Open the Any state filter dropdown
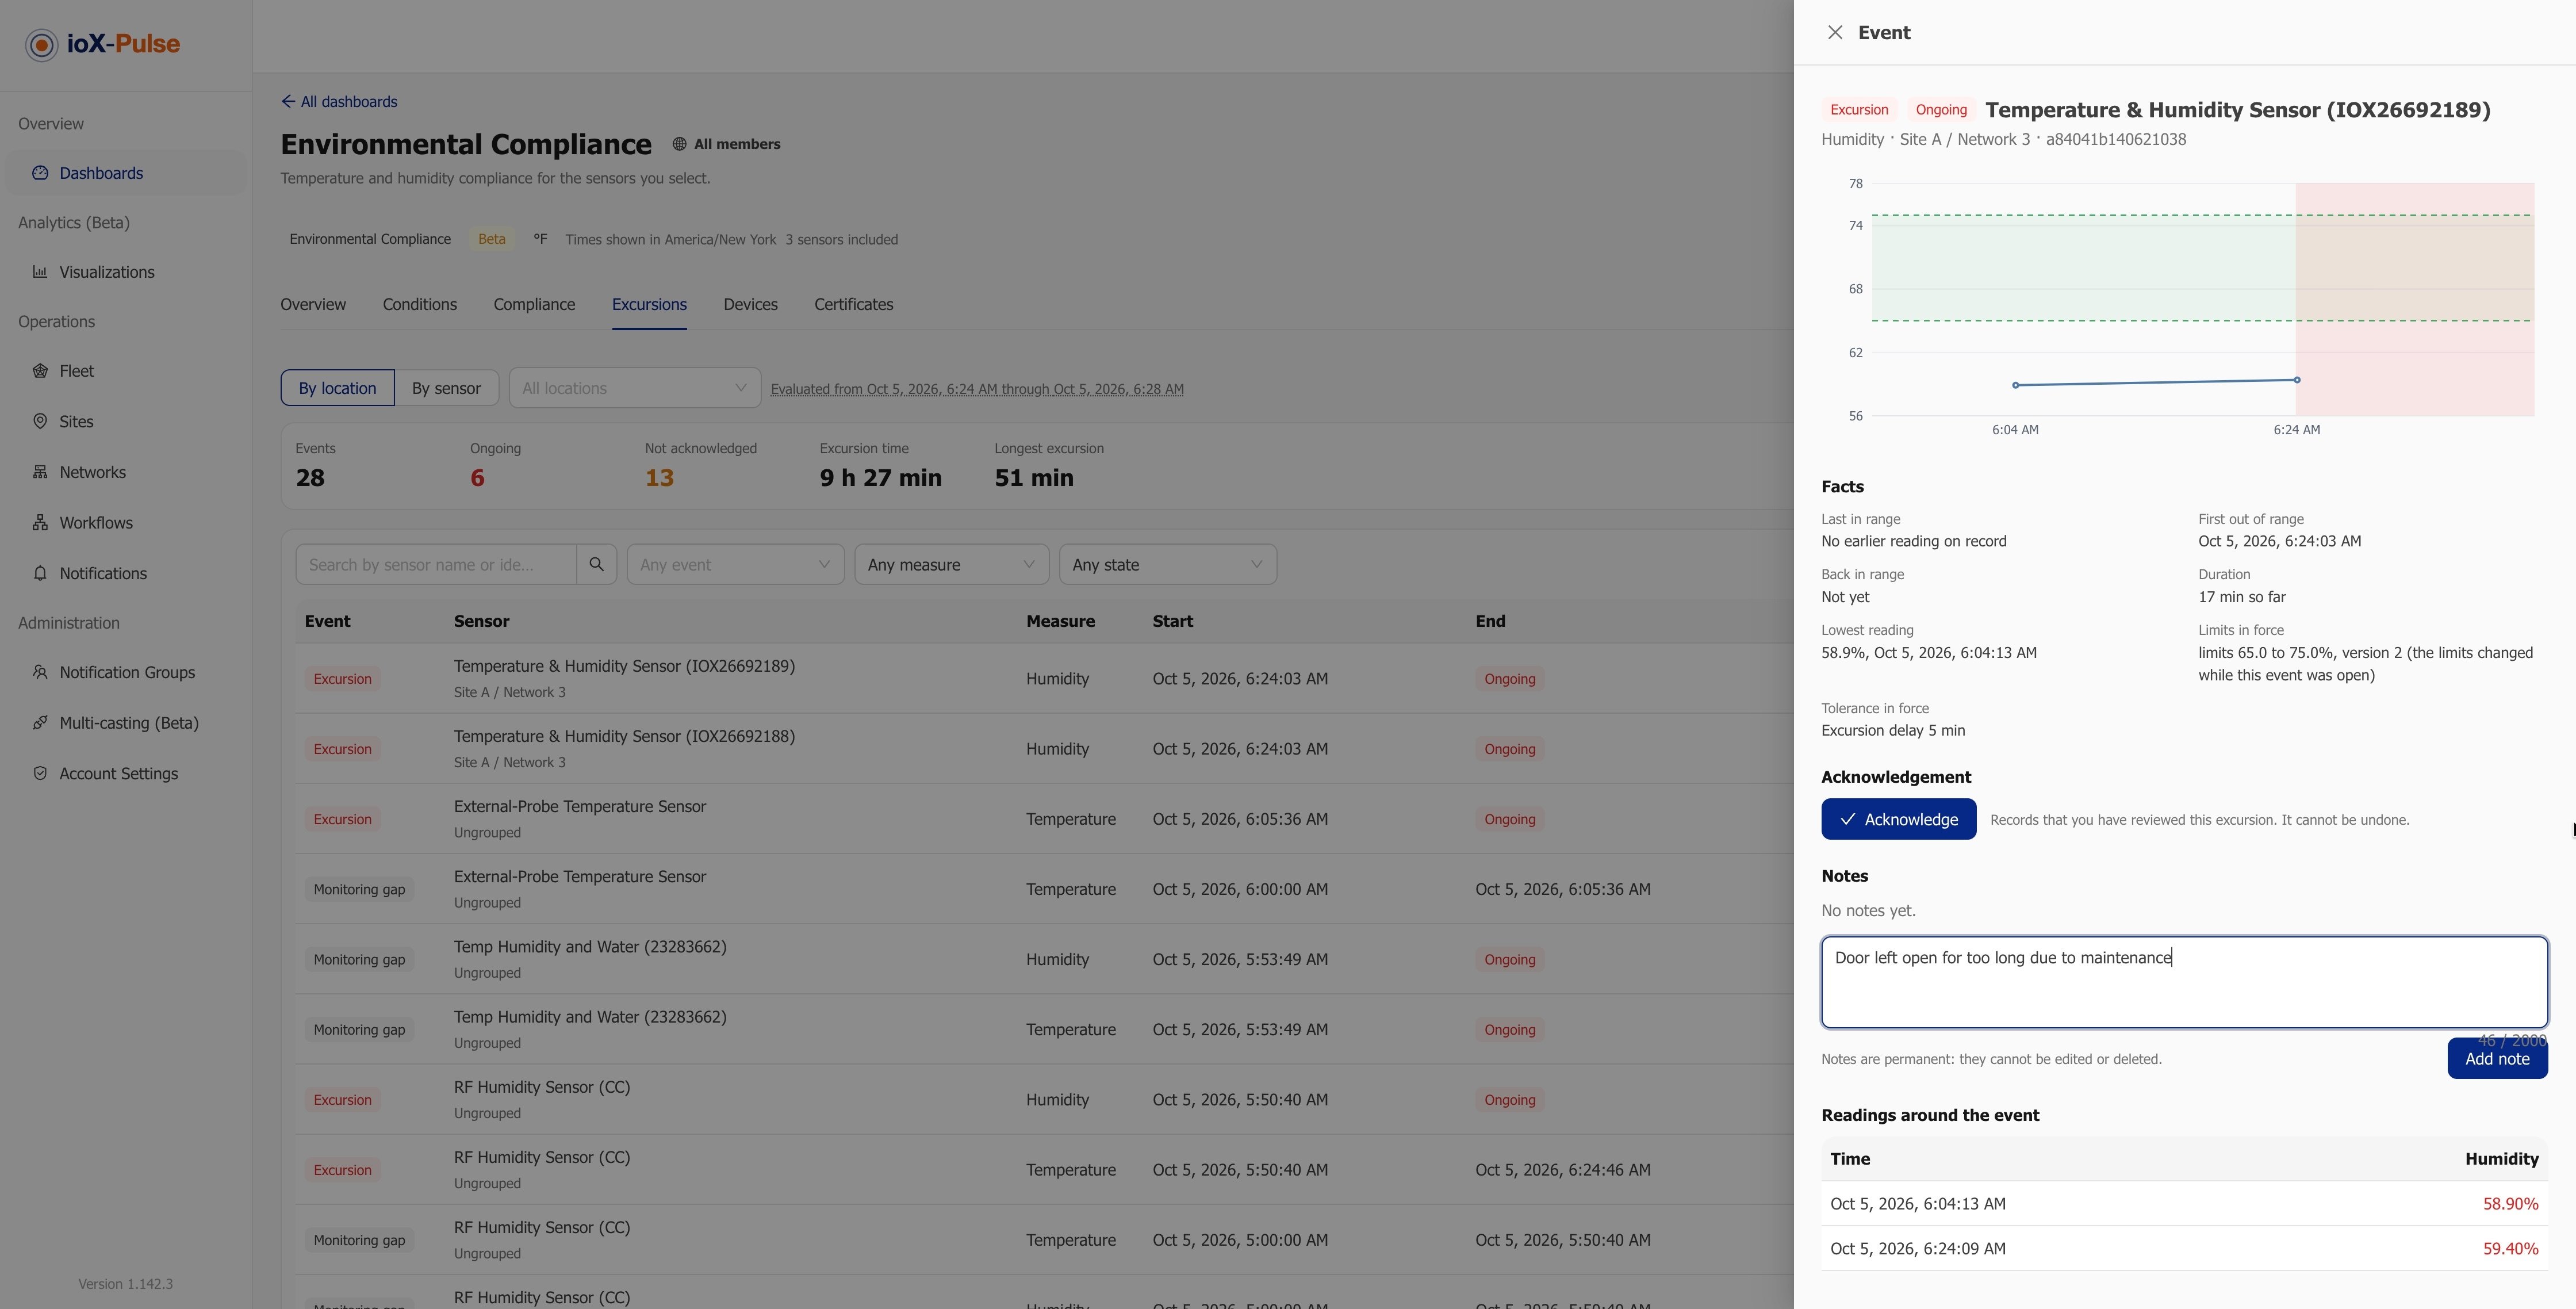The width and height of the screenshot is (2576, 1309). tap(1168, 564)
